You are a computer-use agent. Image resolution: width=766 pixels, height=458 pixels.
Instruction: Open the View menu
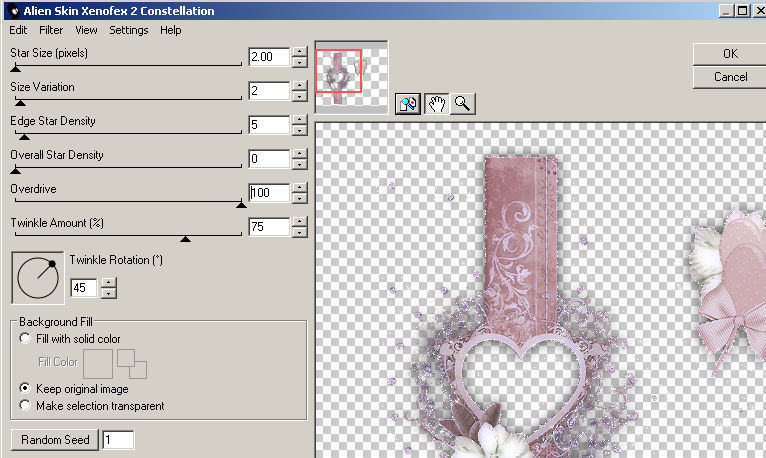click(x=86, y=30)
